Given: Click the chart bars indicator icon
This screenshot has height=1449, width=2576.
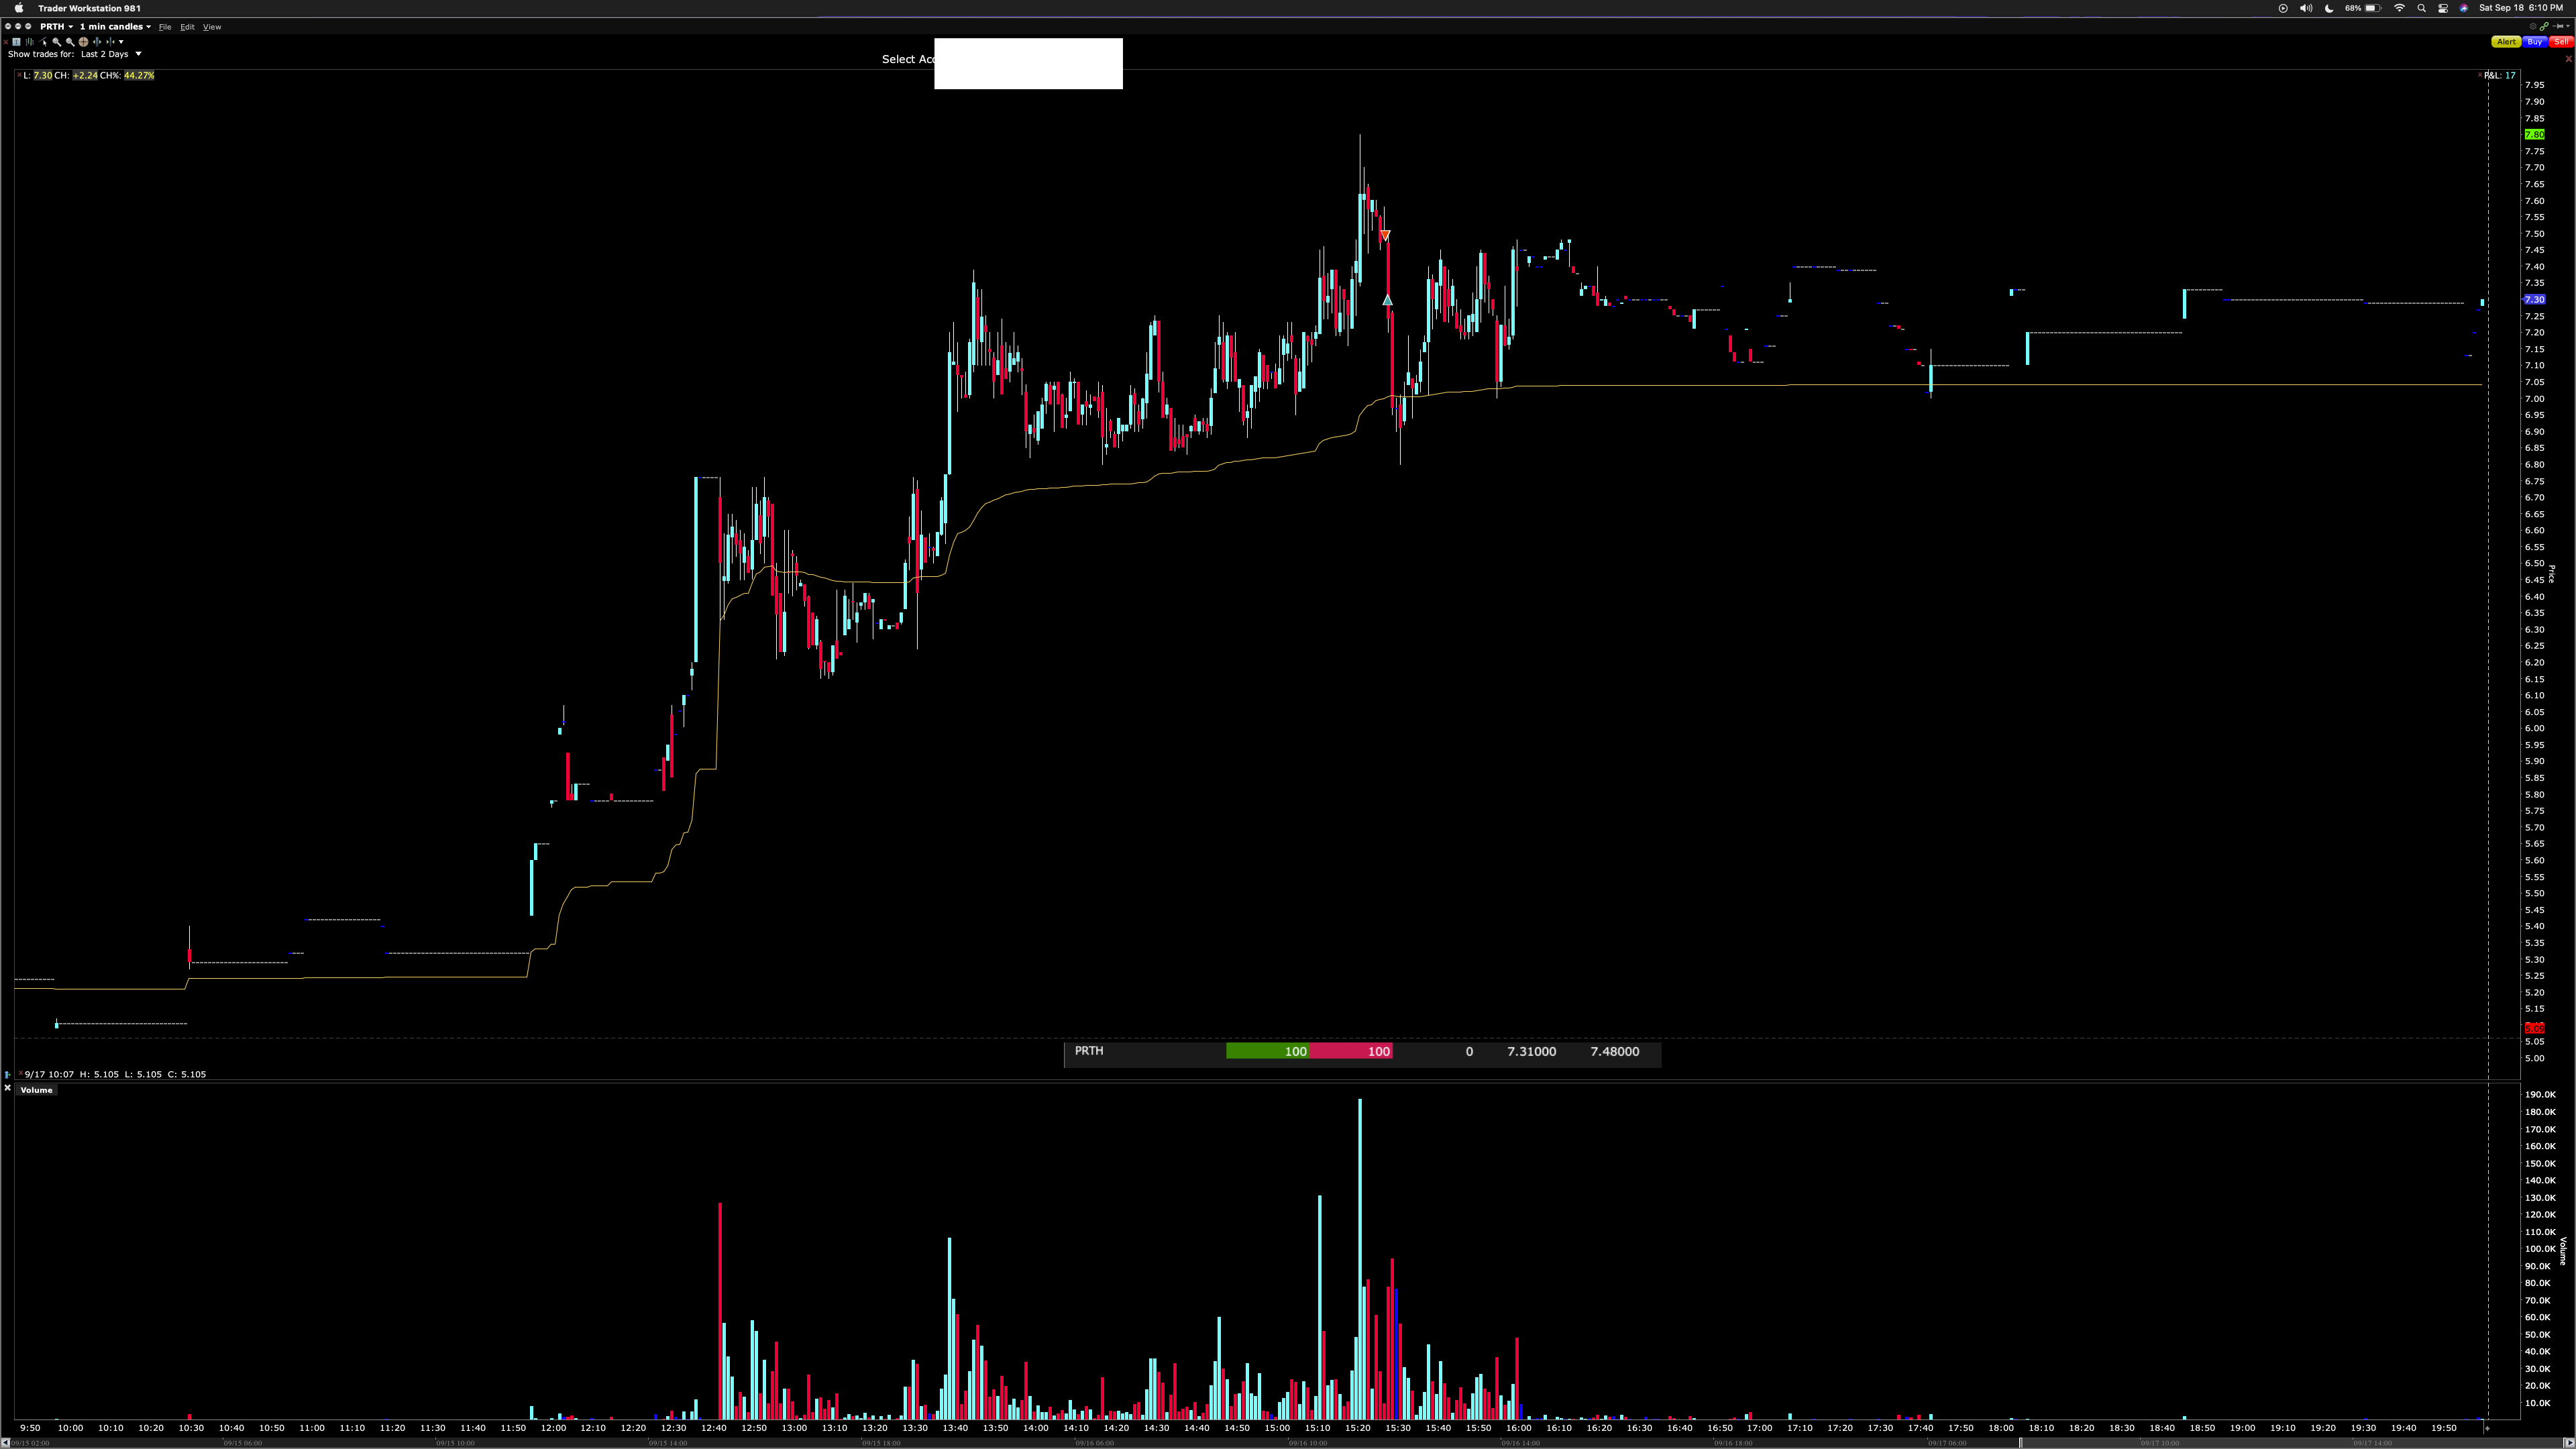Looking at the screenshot, I should (x=30, y=42).
